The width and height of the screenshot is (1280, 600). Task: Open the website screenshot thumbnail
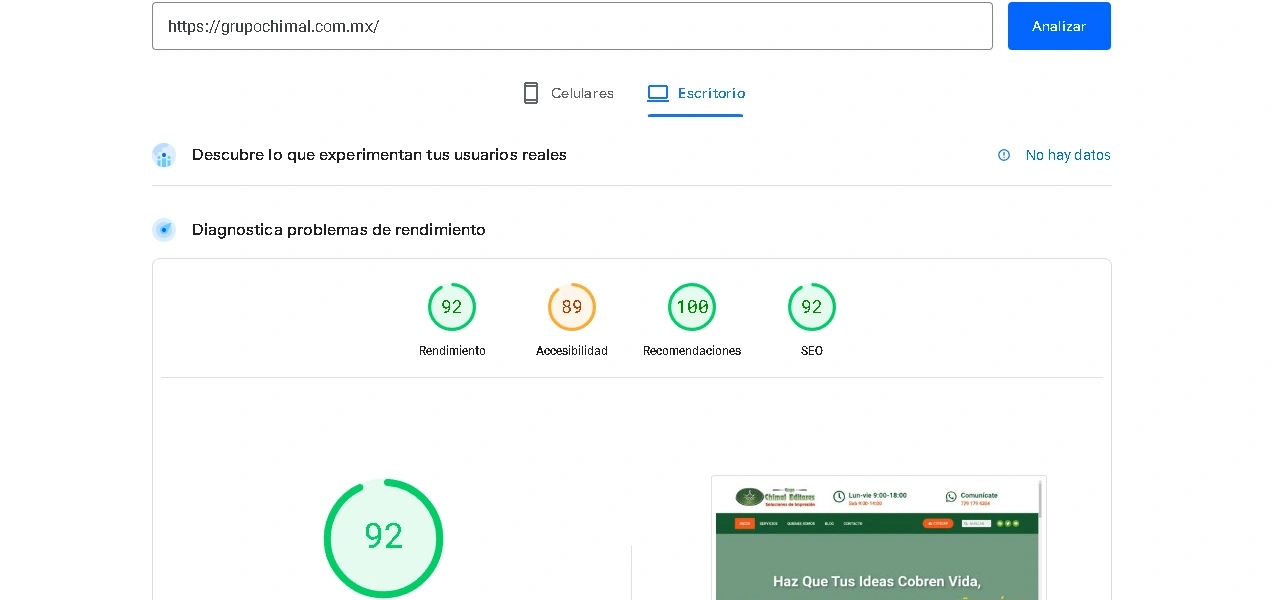tap(878, 538)
